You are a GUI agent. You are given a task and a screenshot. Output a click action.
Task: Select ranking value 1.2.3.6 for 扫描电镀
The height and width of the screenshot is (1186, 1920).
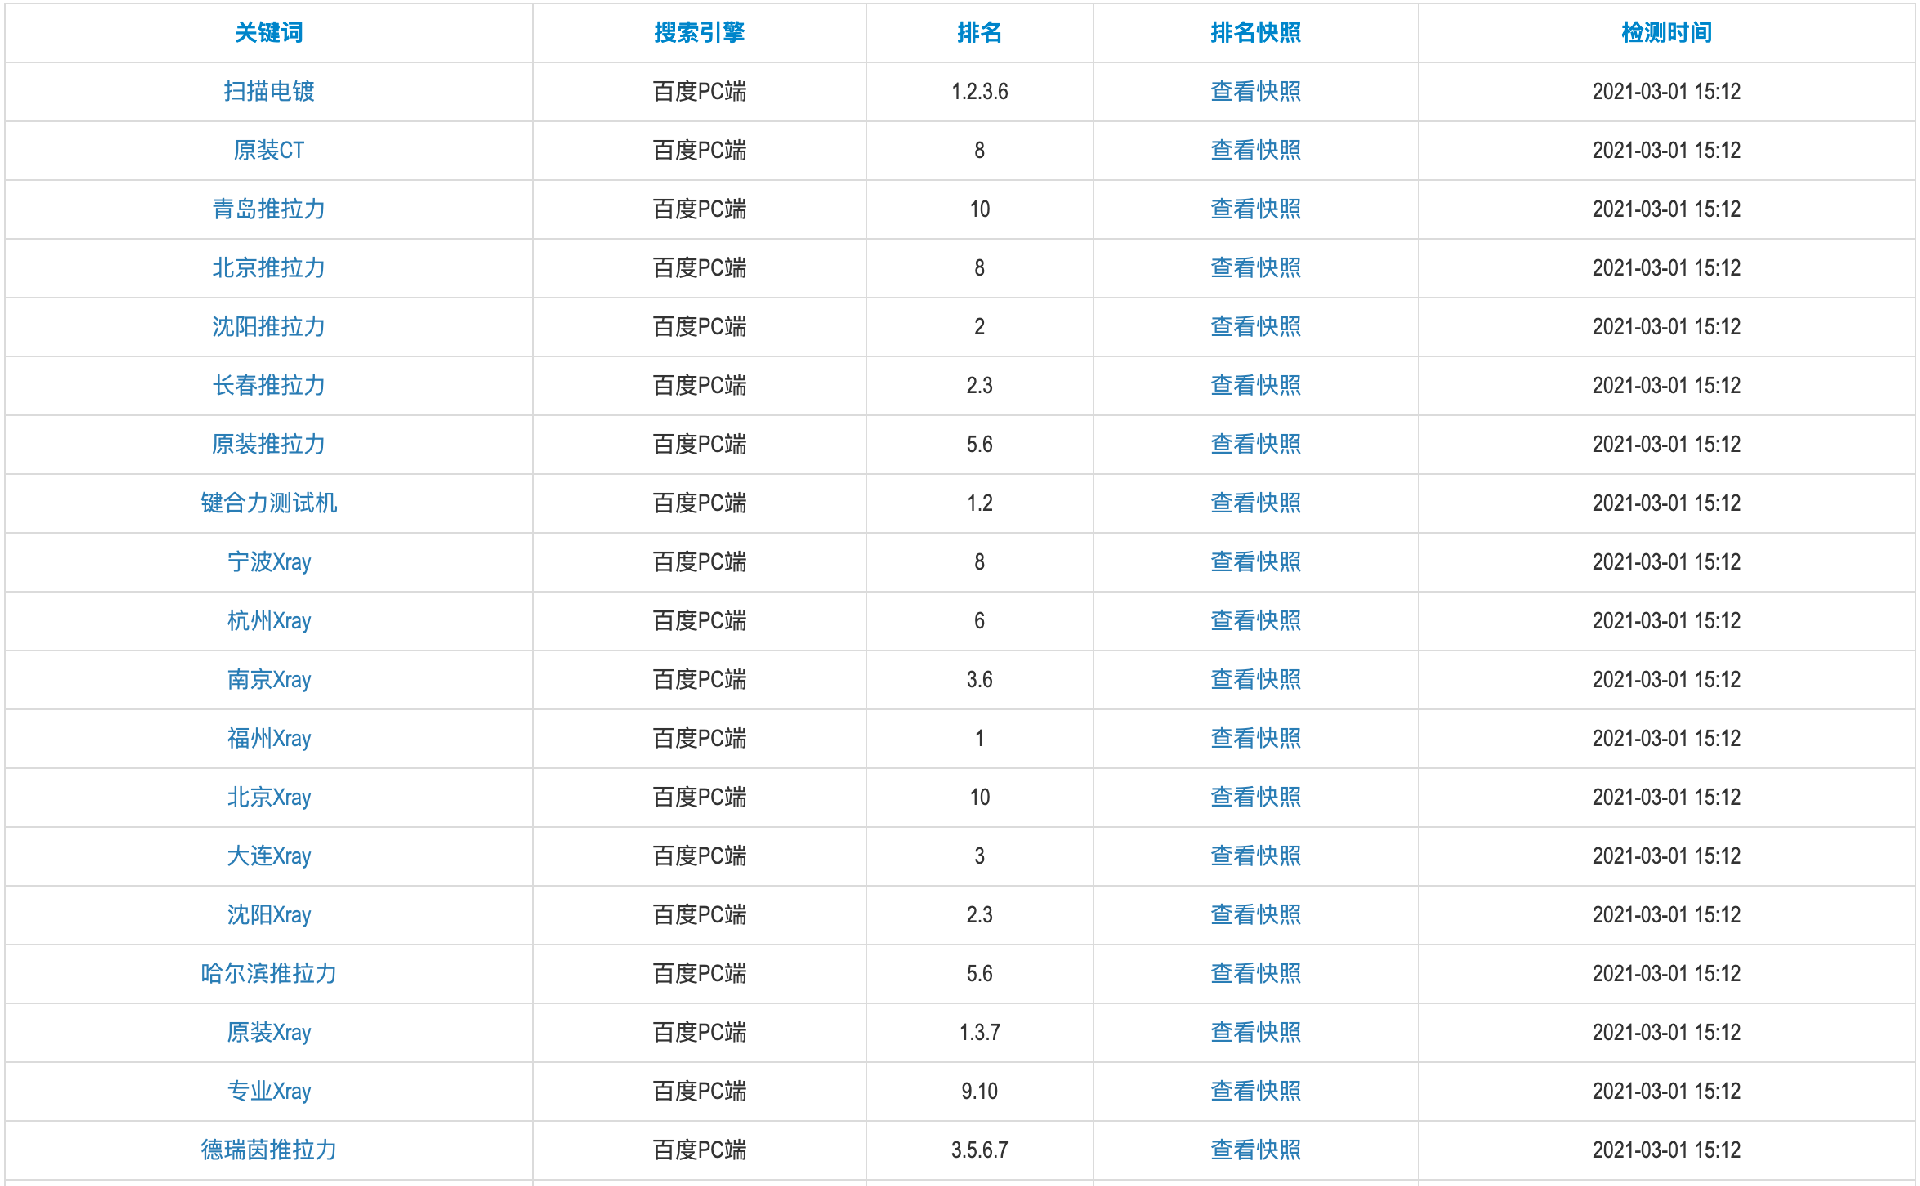(980, 92)
